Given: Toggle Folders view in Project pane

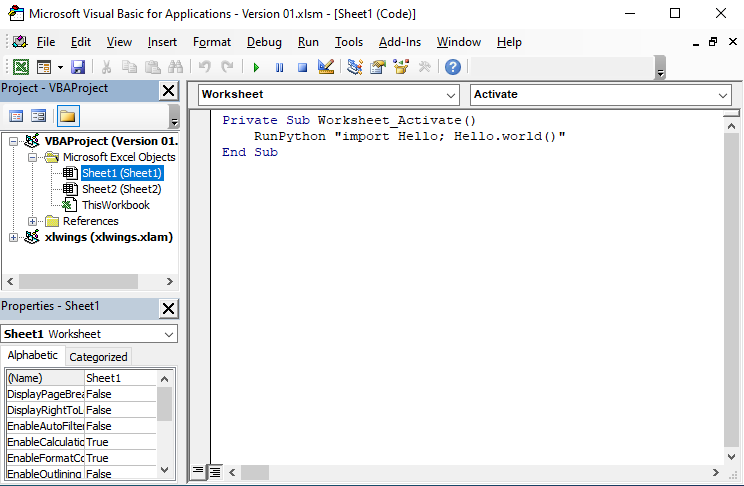Looking at the screenshot, I should point(68,116).
